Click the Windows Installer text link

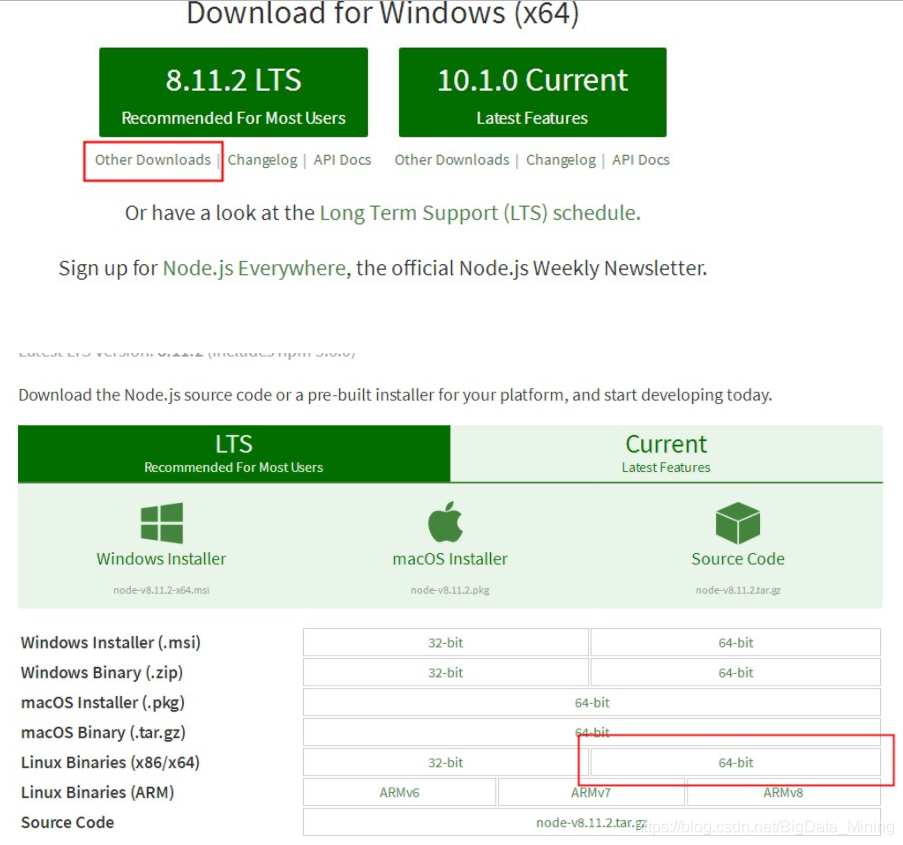161,559
